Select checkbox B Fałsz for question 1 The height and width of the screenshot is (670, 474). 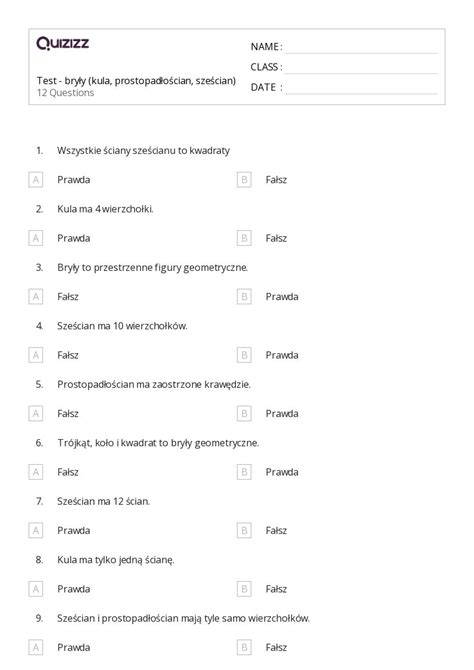(244, 180)
